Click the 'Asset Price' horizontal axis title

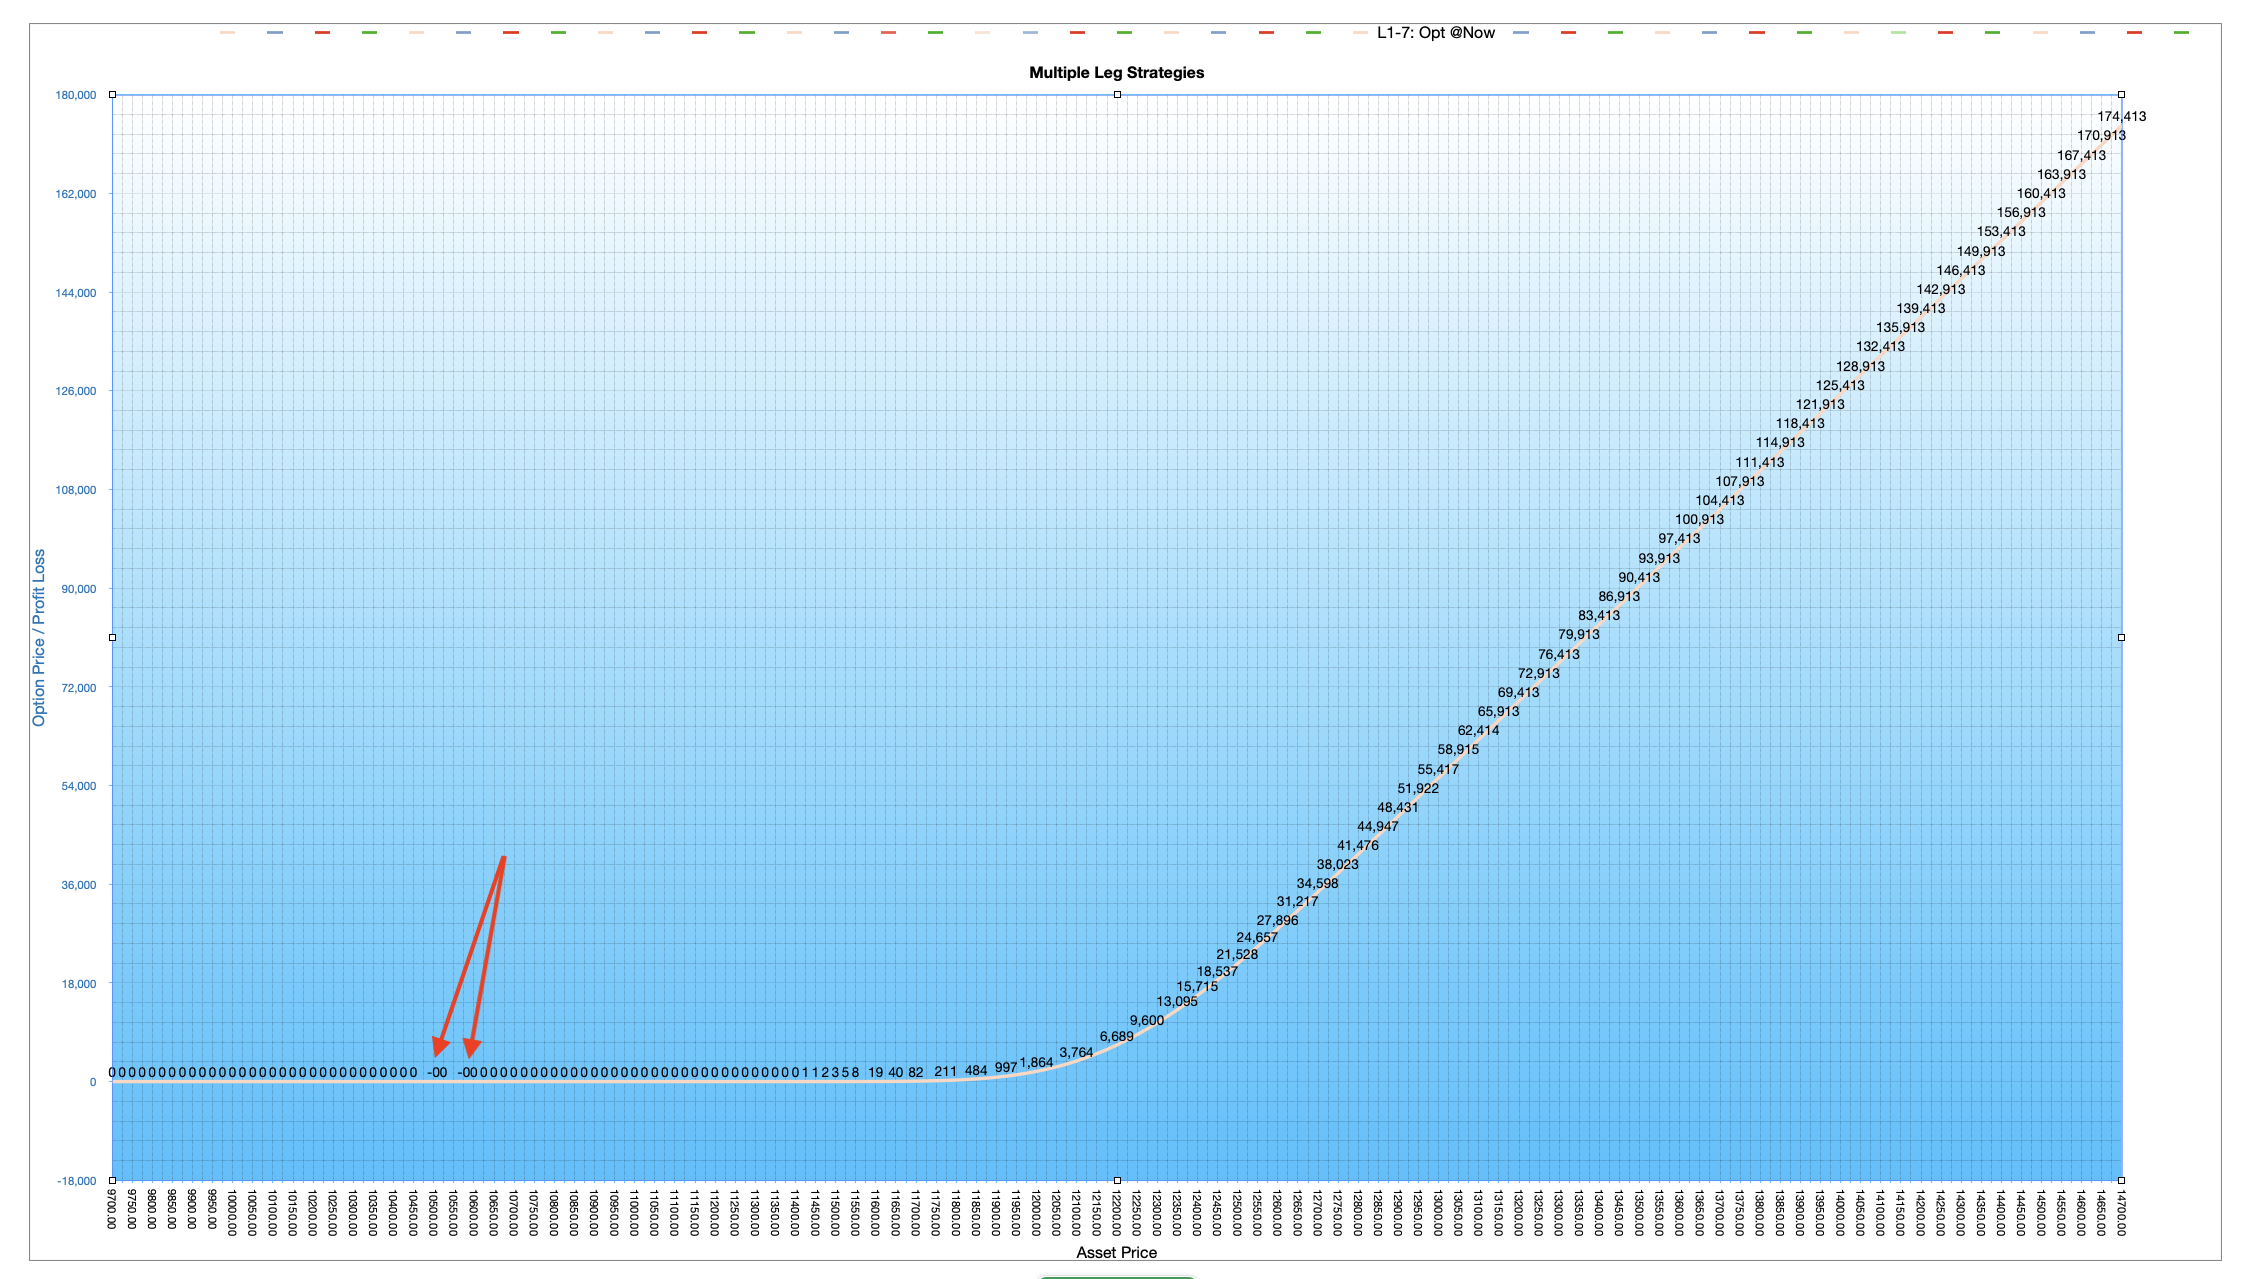(1116, 1252)
